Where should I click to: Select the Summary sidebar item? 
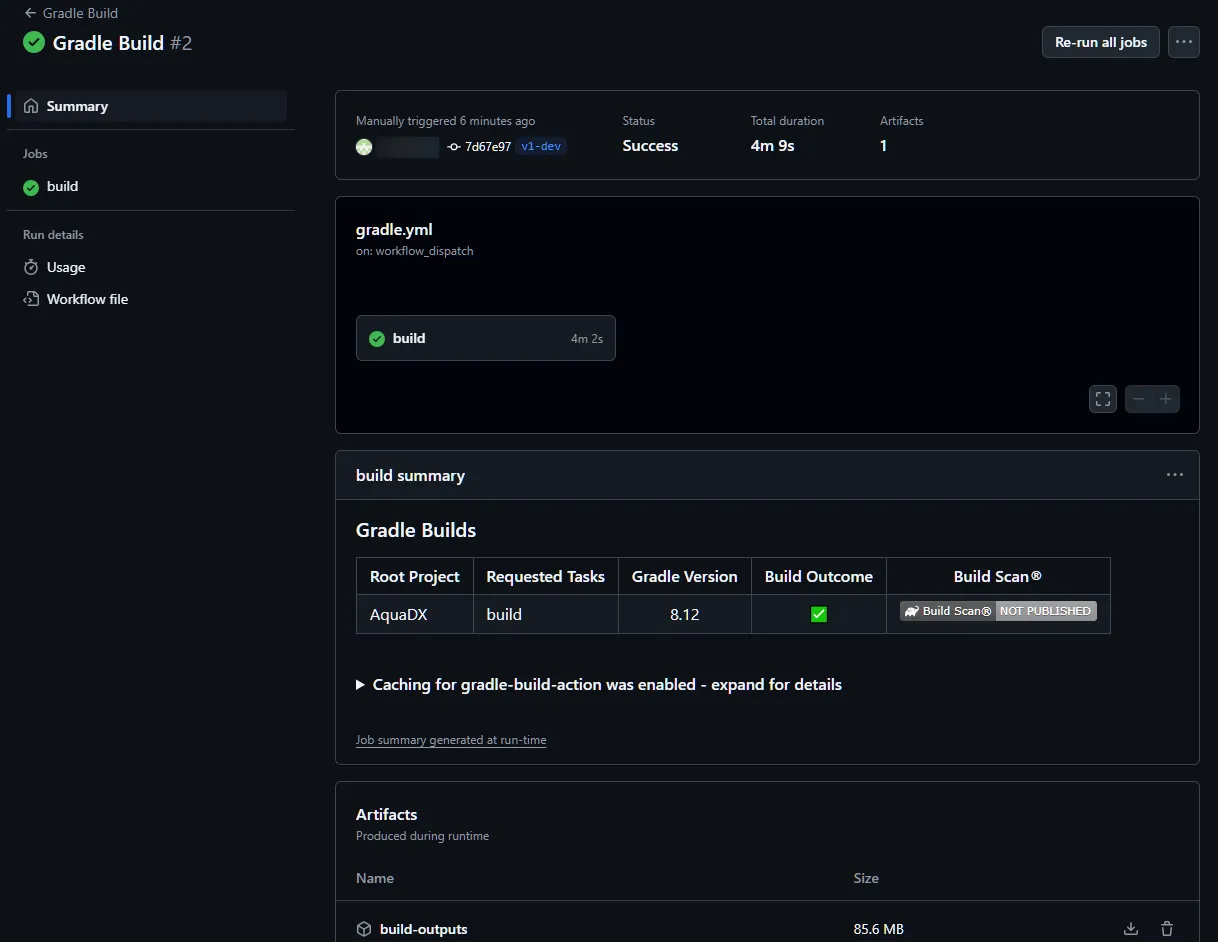(x=77, y=106)
